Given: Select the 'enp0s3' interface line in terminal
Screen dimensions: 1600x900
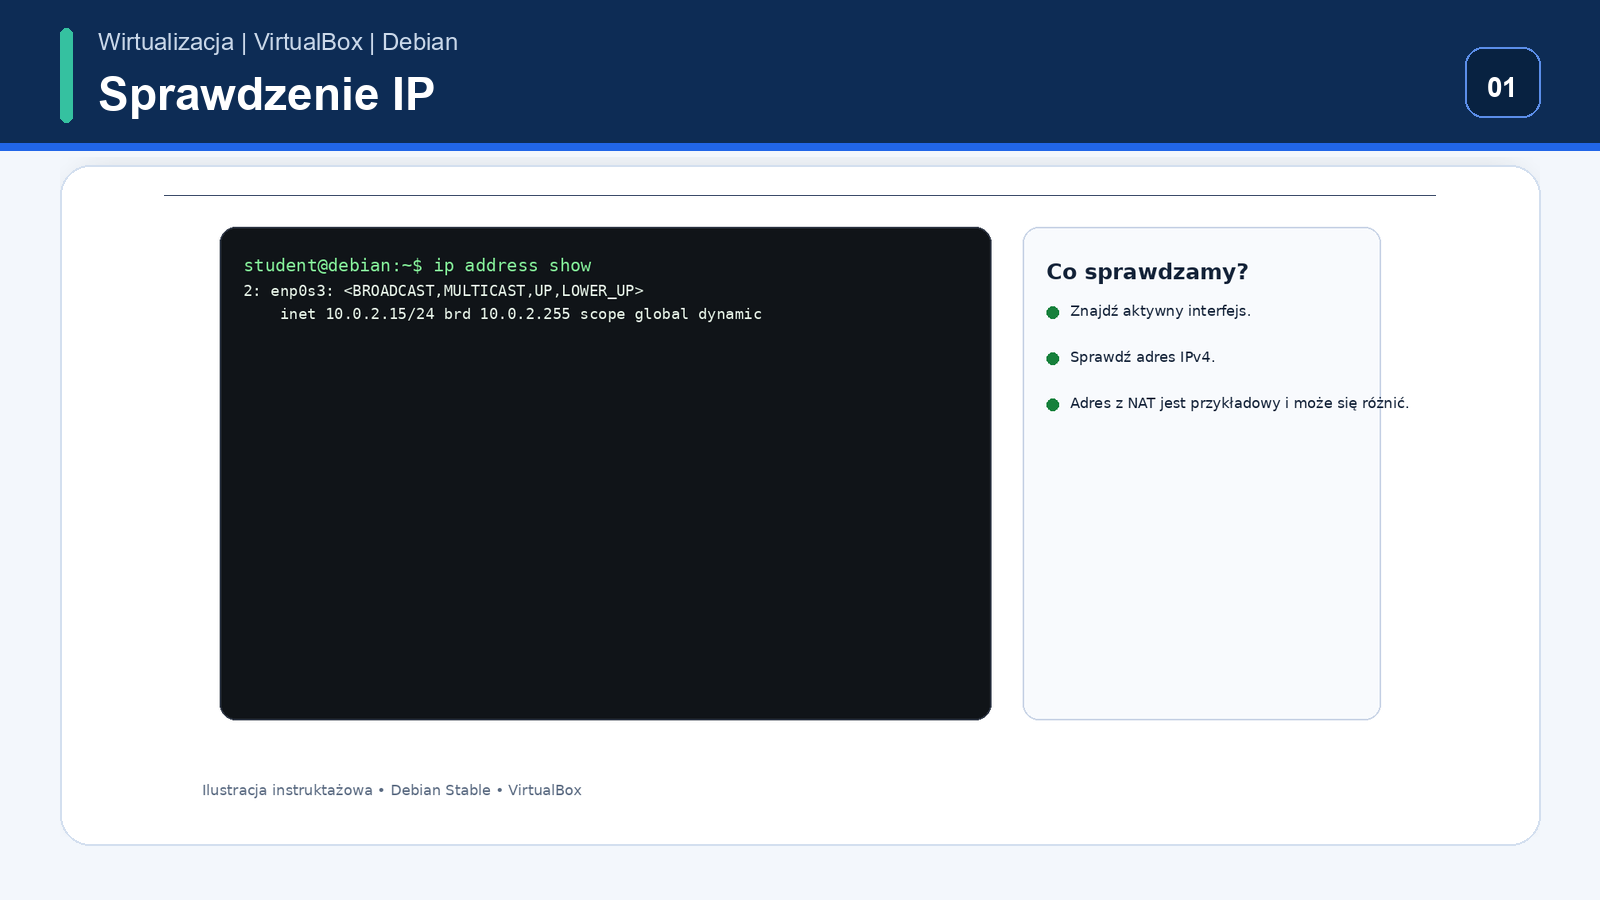Looking at the screenshot, I should pyautogui.click(x=443, y=291).
